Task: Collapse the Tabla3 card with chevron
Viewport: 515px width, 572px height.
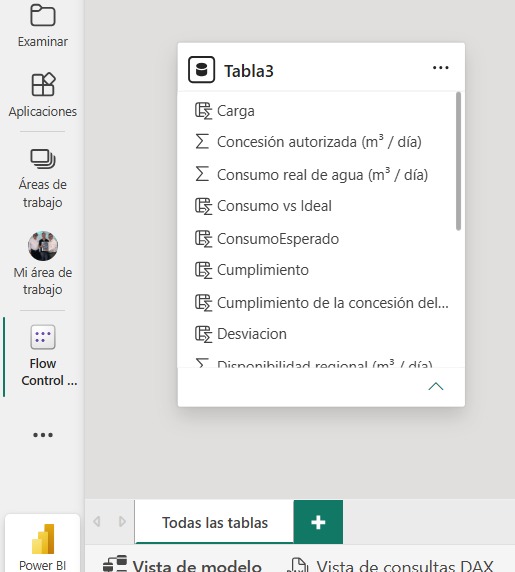Action: pyautogui.click(x=435, y=386)
